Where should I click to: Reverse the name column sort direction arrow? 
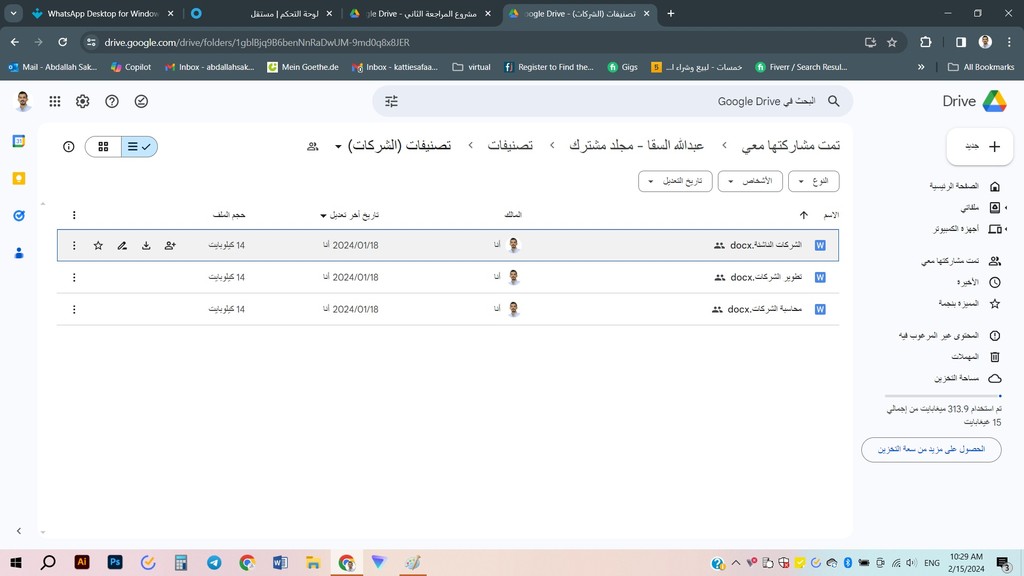(x=803, y=215)
